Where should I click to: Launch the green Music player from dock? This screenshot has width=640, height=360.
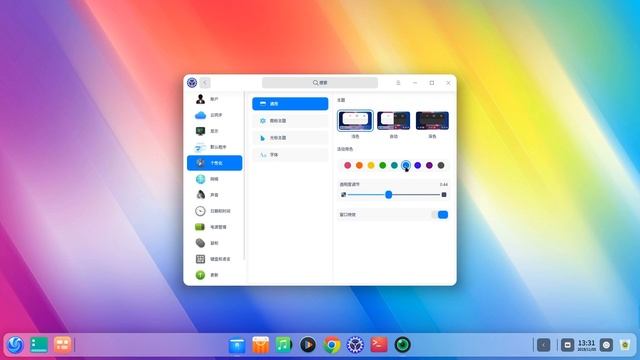[284, 345]
